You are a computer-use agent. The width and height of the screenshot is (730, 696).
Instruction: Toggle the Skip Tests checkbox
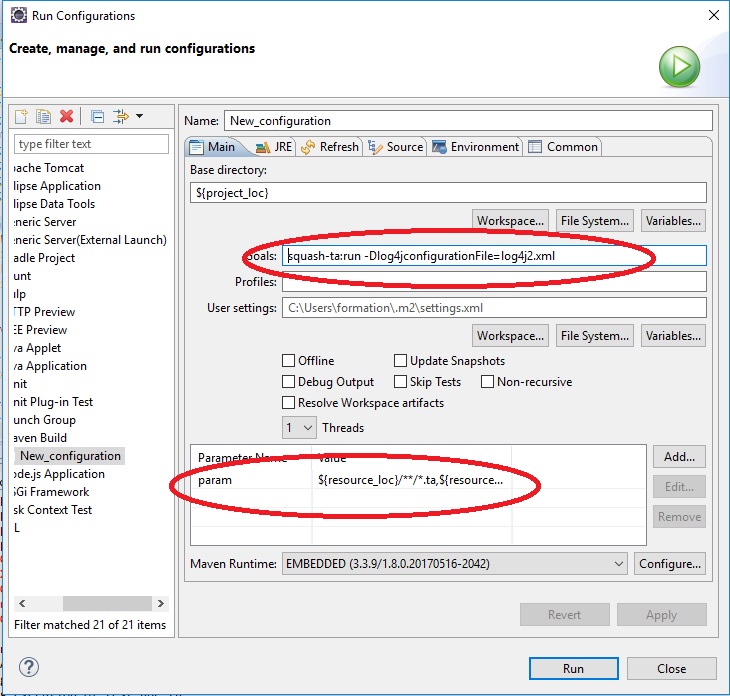click(x=401, y=382)
